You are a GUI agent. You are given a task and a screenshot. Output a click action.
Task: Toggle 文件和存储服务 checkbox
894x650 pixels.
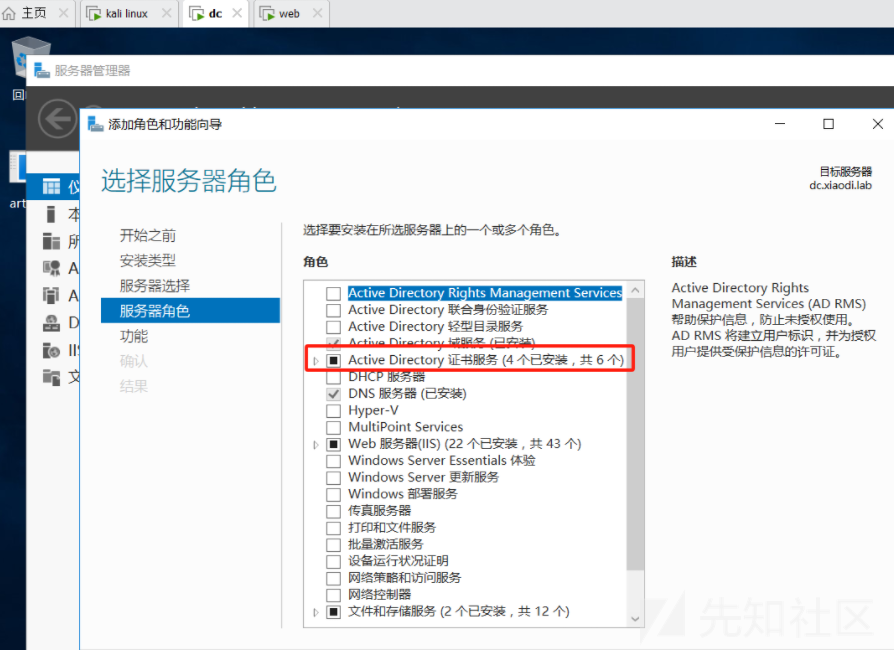click(334, 612)
